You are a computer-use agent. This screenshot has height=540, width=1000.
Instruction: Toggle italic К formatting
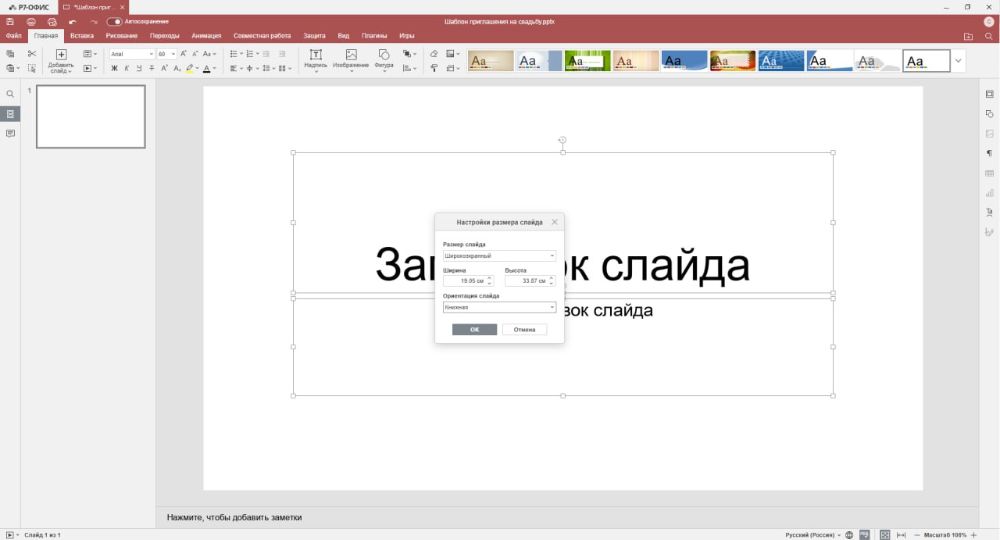[127, 69]
